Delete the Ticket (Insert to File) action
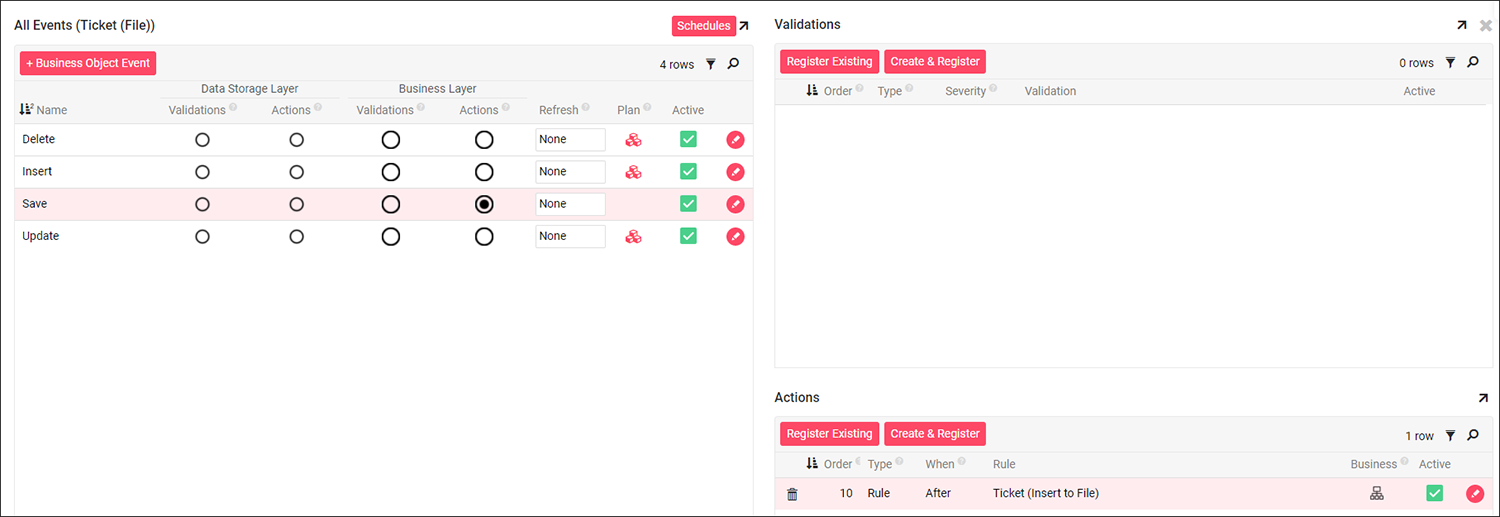The height and width of the screenshot is (517, 1500). click(x=792, y=494)
